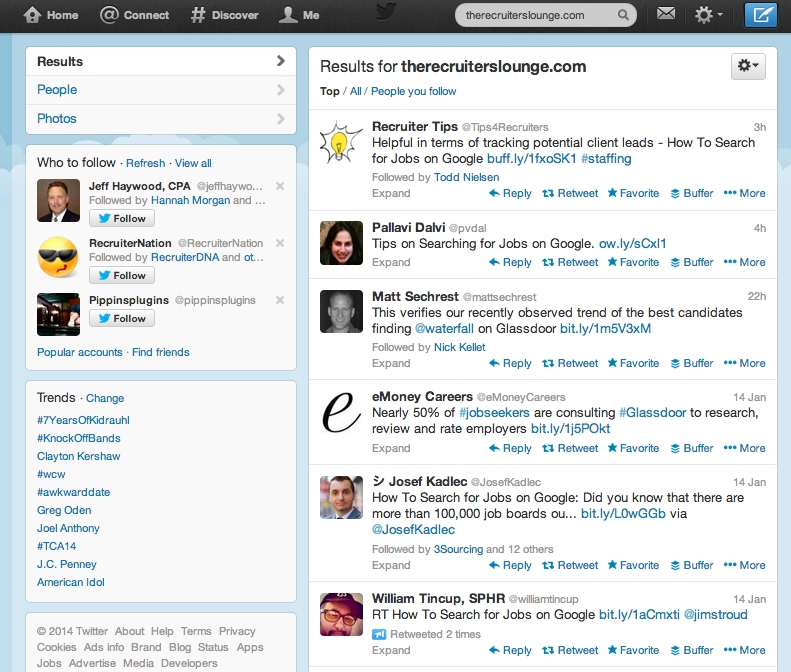This screenshot has height=672, width=791.
Task: Reply to the Recruiter Tips tweet
Action: tap(510, 193)
